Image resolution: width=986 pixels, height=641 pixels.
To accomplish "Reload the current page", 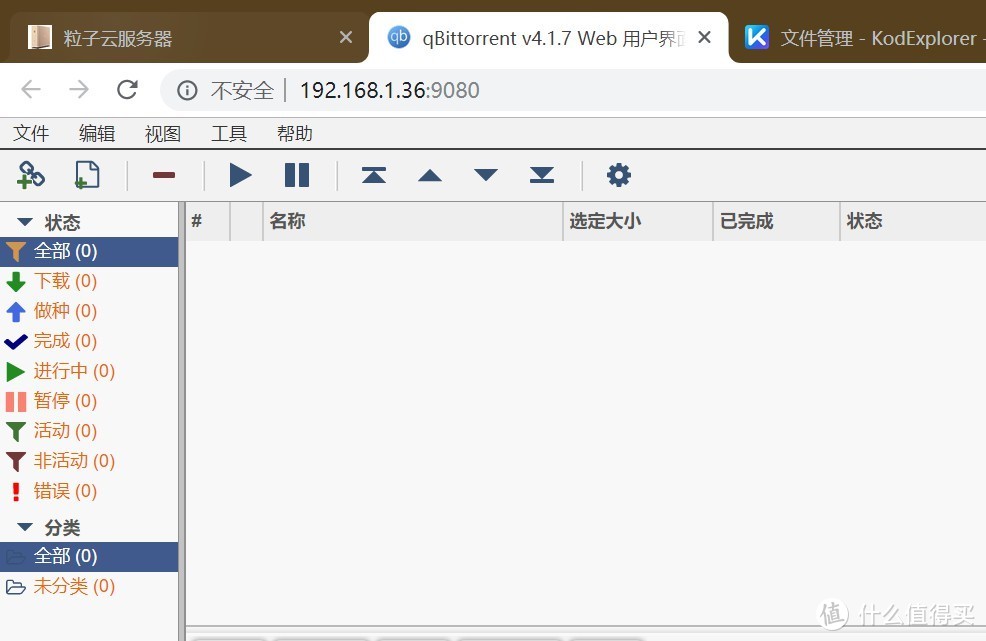I will (x=127, y=90).
